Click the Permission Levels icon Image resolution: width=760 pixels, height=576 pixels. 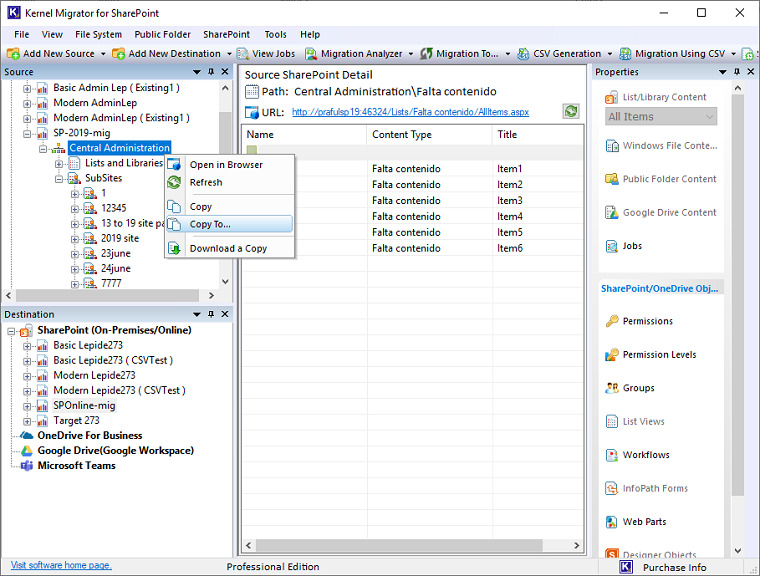pos(612,354)
